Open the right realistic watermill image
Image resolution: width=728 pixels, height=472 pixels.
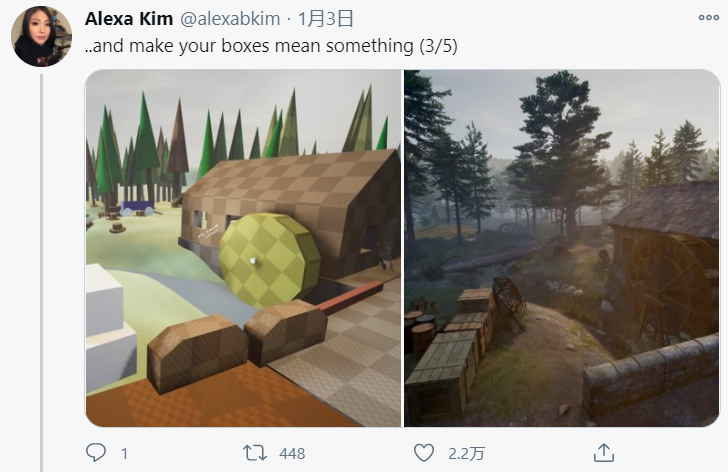tap(561, 248)
